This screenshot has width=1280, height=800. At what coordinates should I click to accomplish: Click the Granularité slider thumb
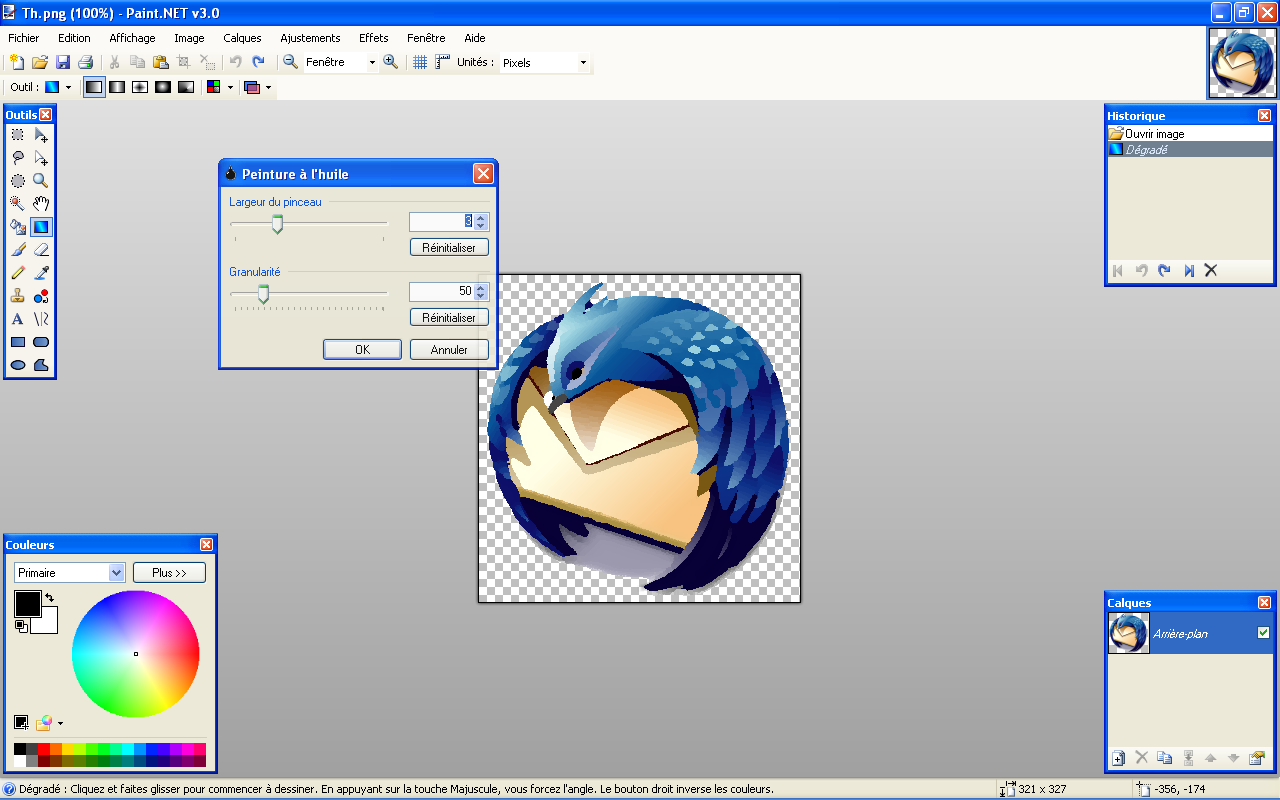pyautogui.click(x=263, y=294)
